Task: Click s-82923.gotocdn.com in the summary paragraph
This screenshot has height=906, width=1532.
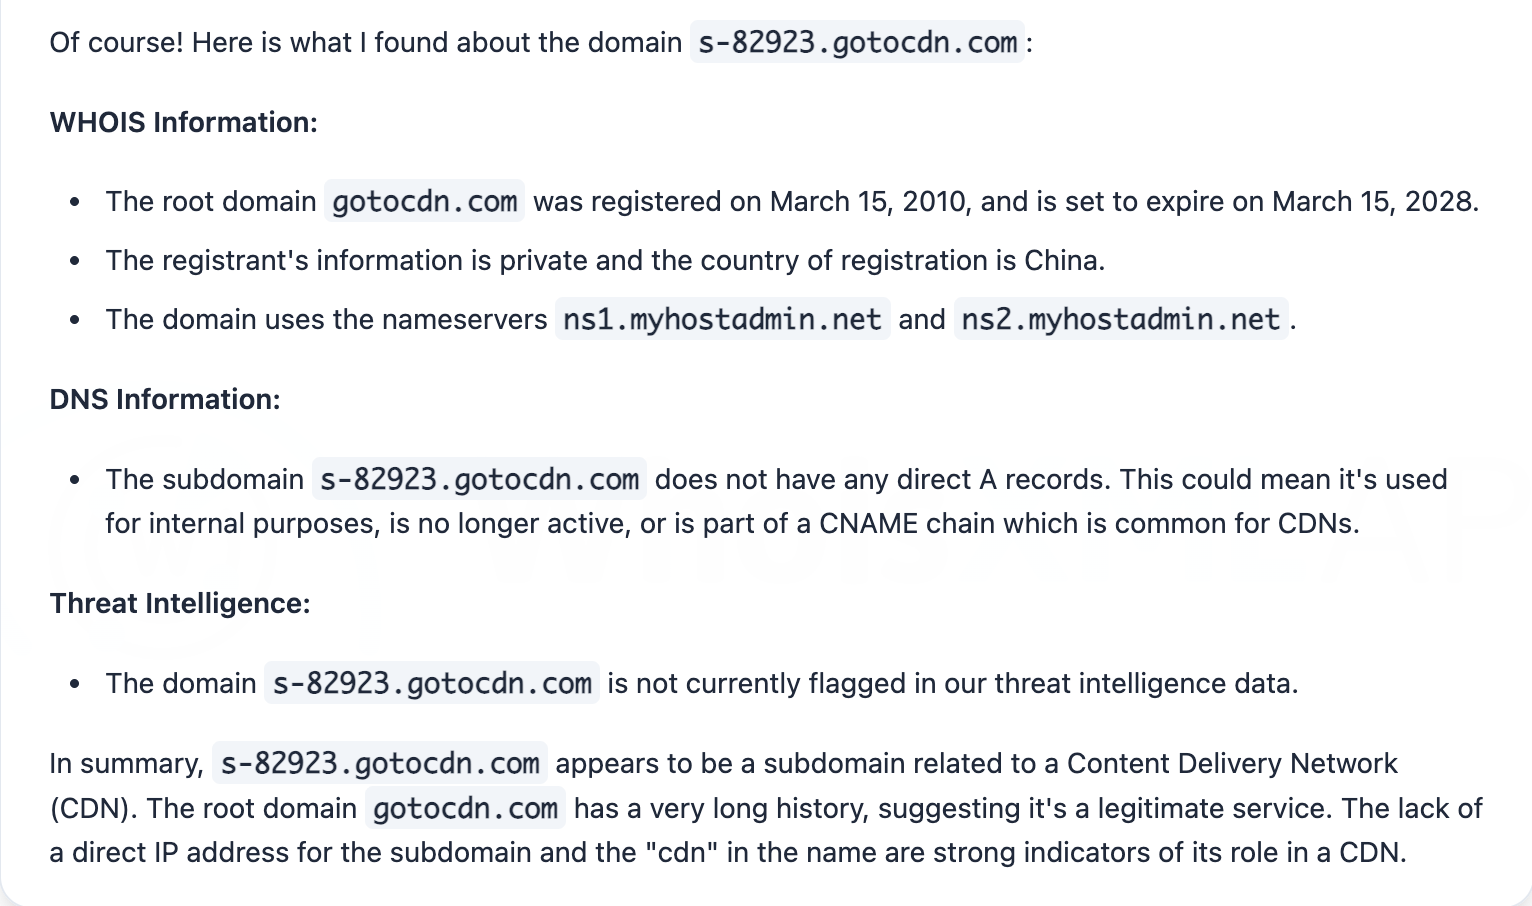Action: click(379, 764)
